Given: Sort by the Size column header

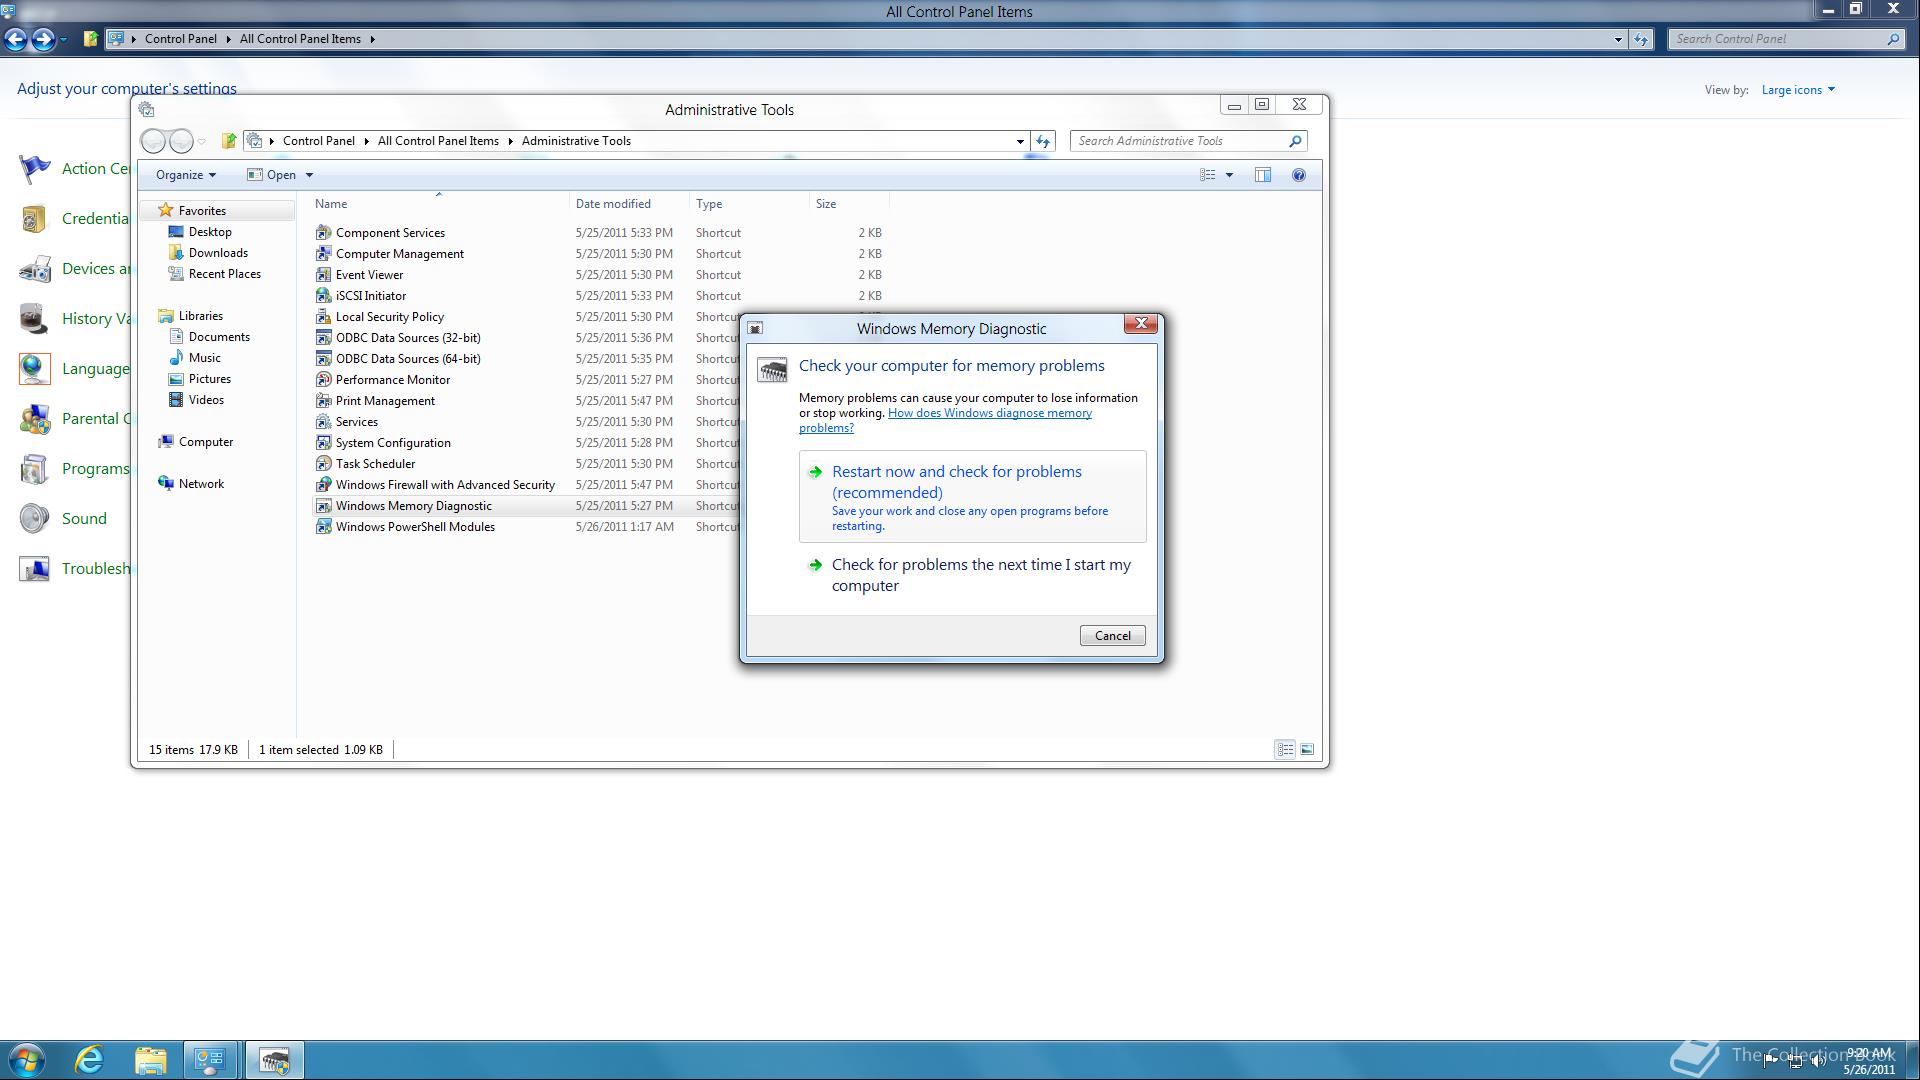Looking at the screenshot, I should point(849,203).
